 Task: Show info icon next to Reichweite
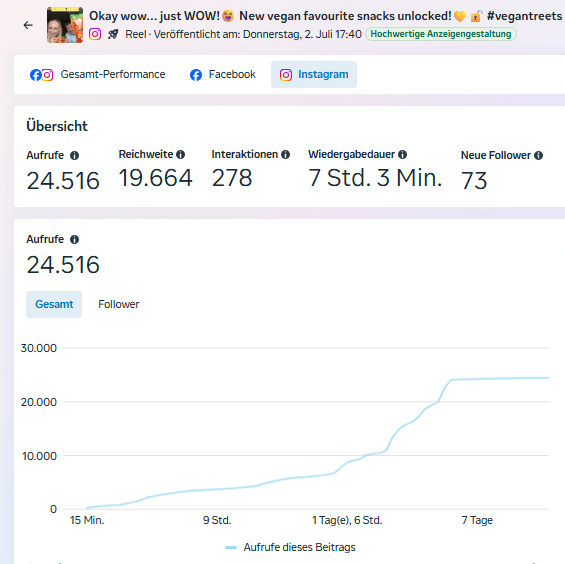(181, 155)
